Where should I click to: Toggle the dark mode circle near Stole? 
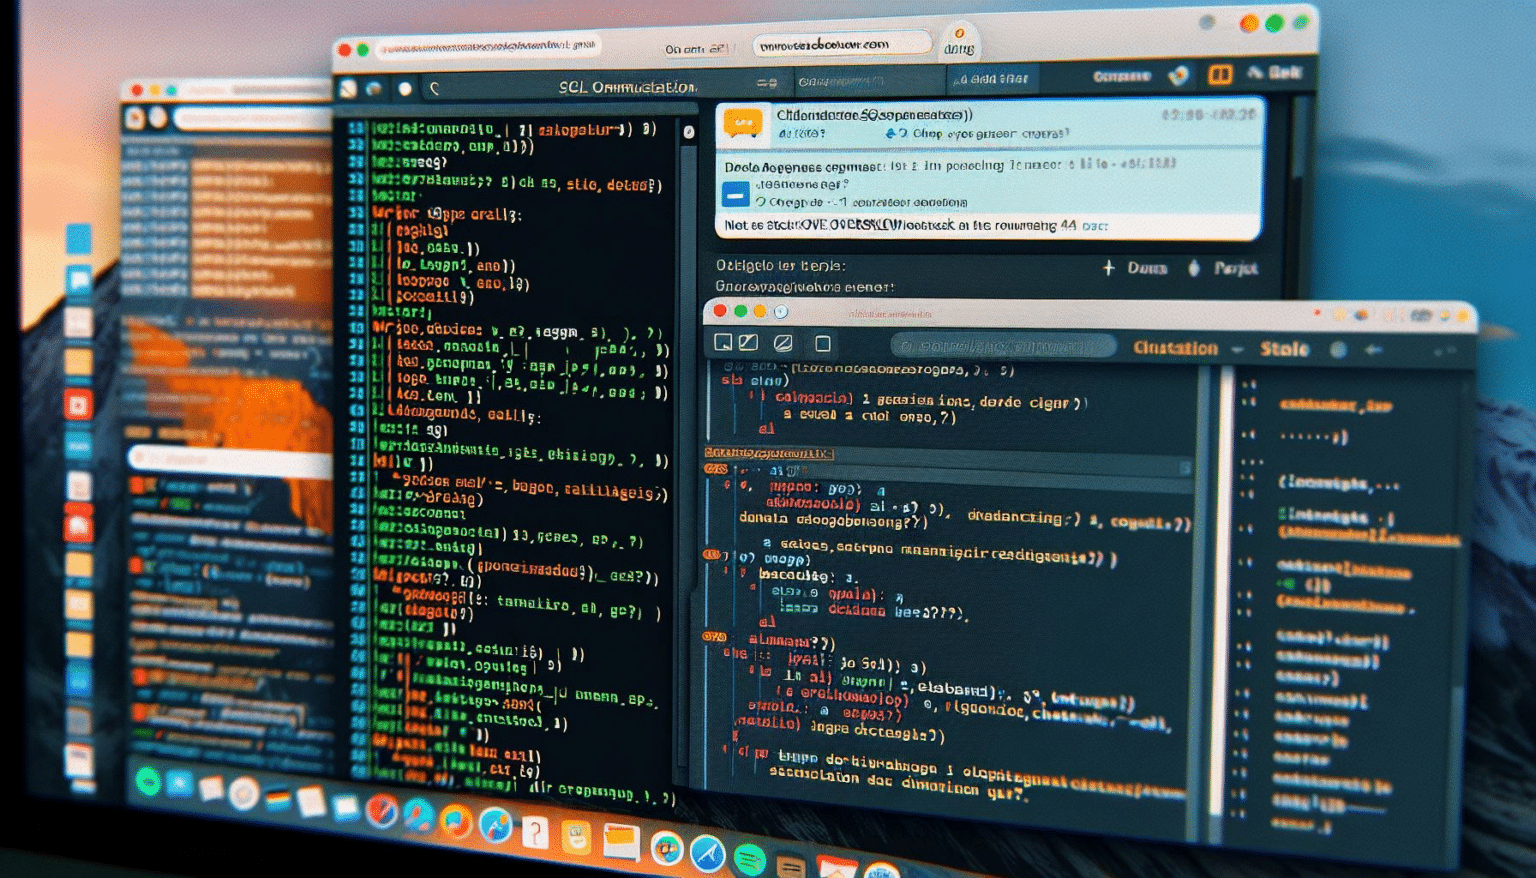[x=1339, y=347]
